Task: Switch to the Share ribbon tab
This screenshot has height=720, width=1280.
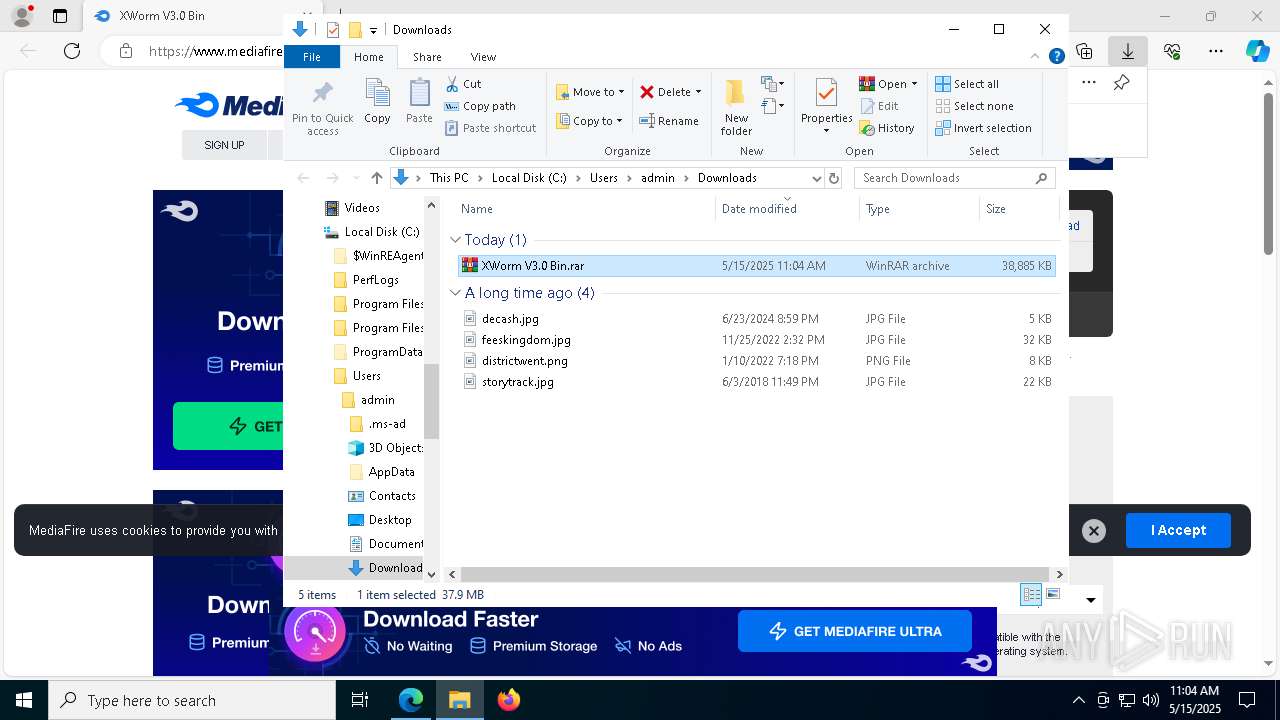Action: [427, 57]
